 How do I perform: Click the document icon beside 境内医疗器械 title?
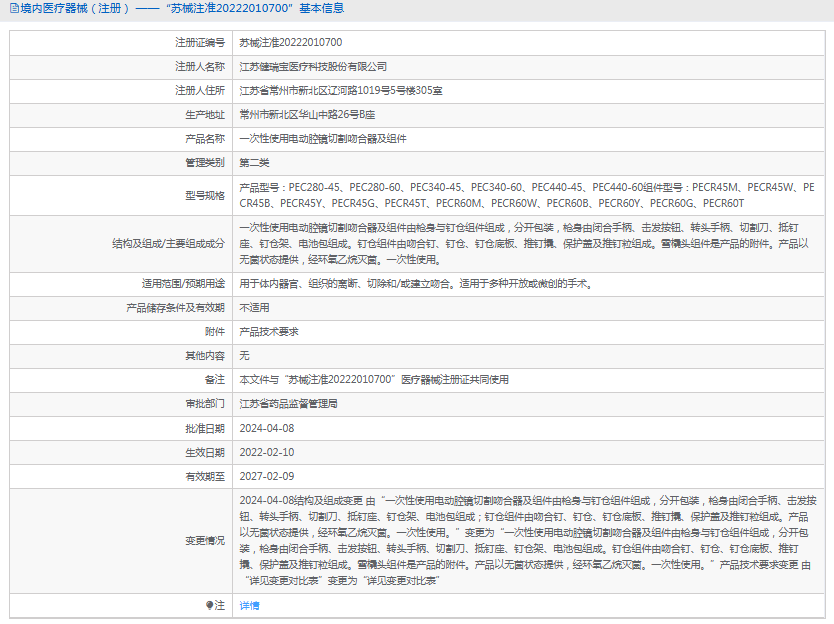[14, 9]
